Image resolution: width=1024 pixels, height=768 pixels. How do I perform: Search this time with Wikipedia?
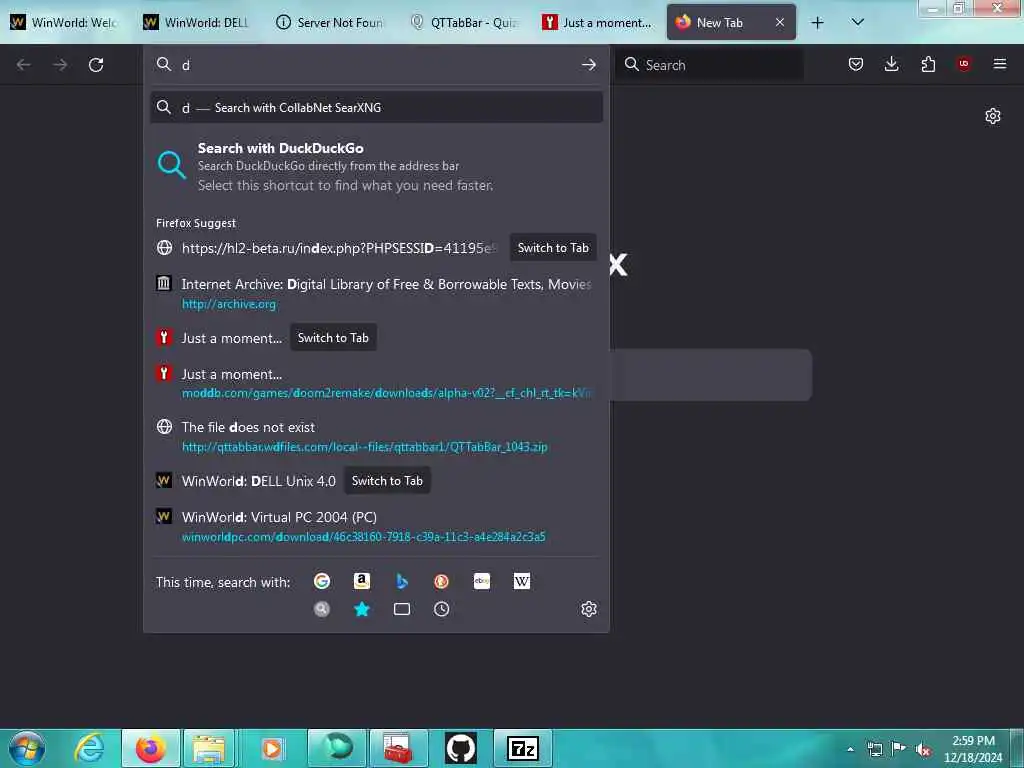(522, 581)
